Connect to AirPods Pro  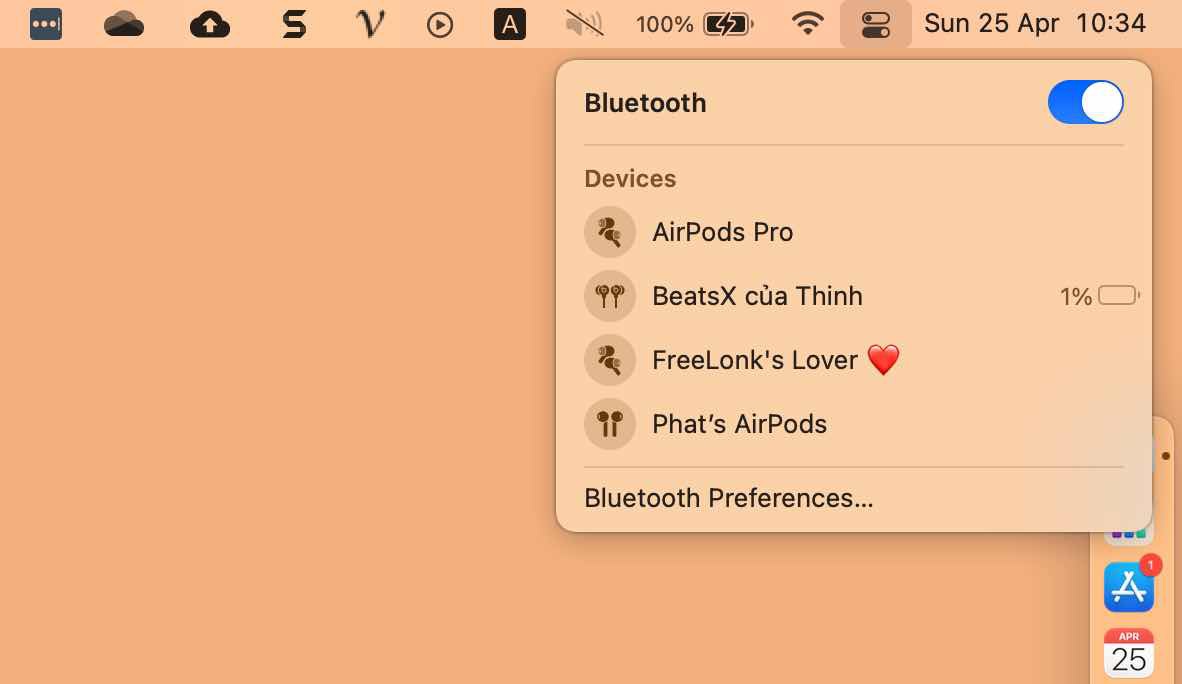(722, 232)
